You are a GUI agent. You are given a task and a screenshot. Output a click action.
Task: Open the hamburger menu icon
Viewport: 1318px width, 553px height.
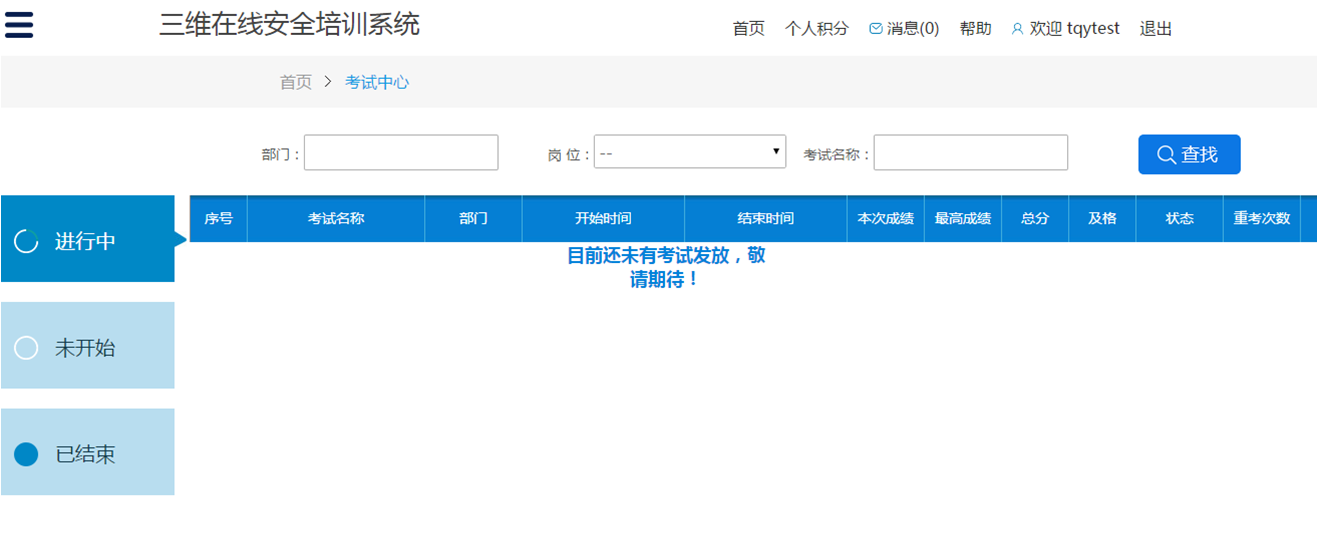(19, 23)
